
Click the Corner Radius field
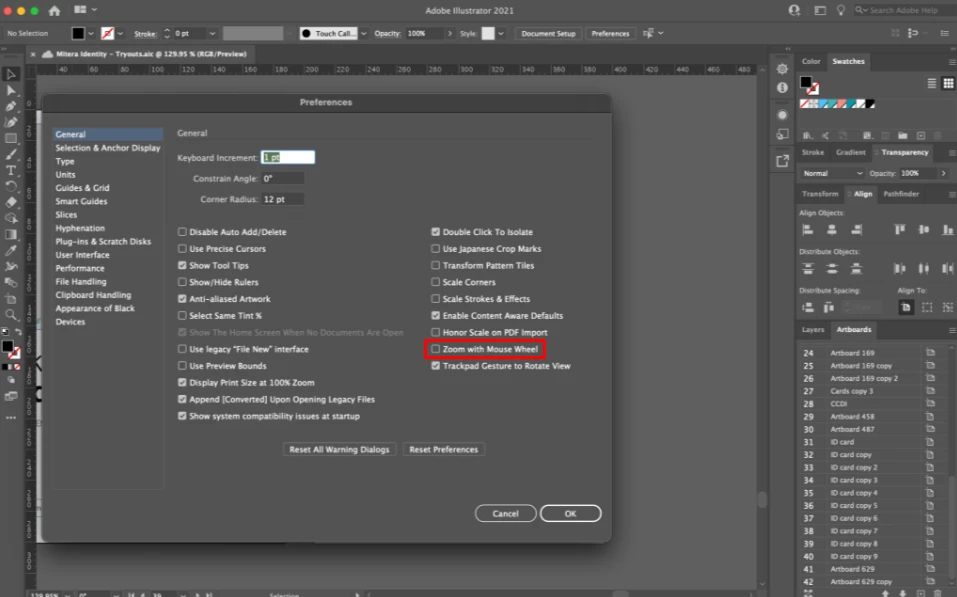pos(283,199)
